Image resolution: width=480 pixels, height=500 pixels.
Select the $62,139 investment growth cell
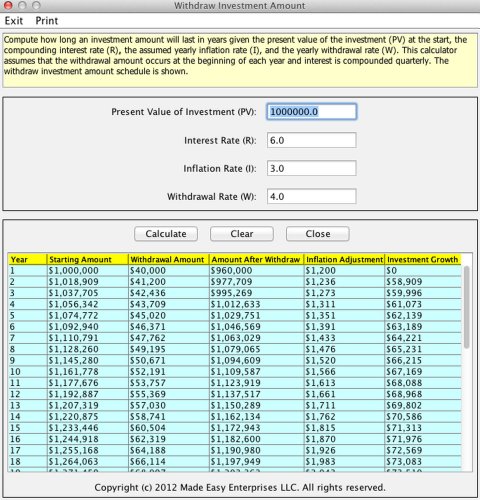coord(423,315)
